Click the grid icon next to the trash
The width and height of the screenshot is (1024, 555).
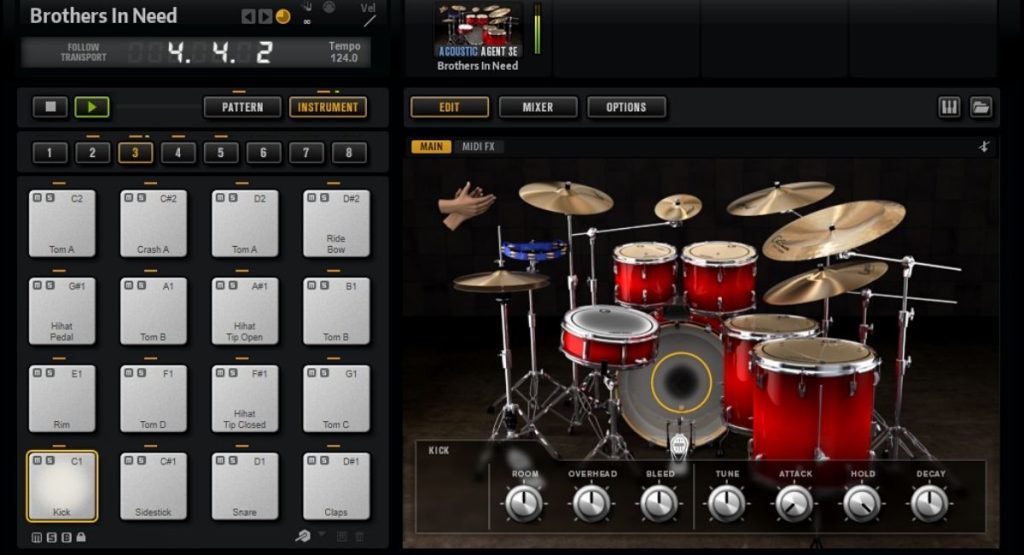[x=342, y=537]
